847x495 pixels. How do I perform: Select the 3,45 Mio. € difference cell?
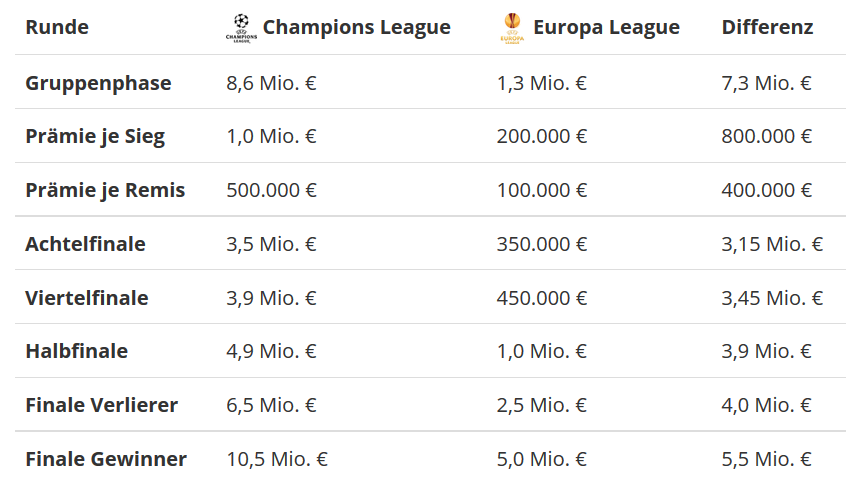pyautogui.click(x=772, y=298)
